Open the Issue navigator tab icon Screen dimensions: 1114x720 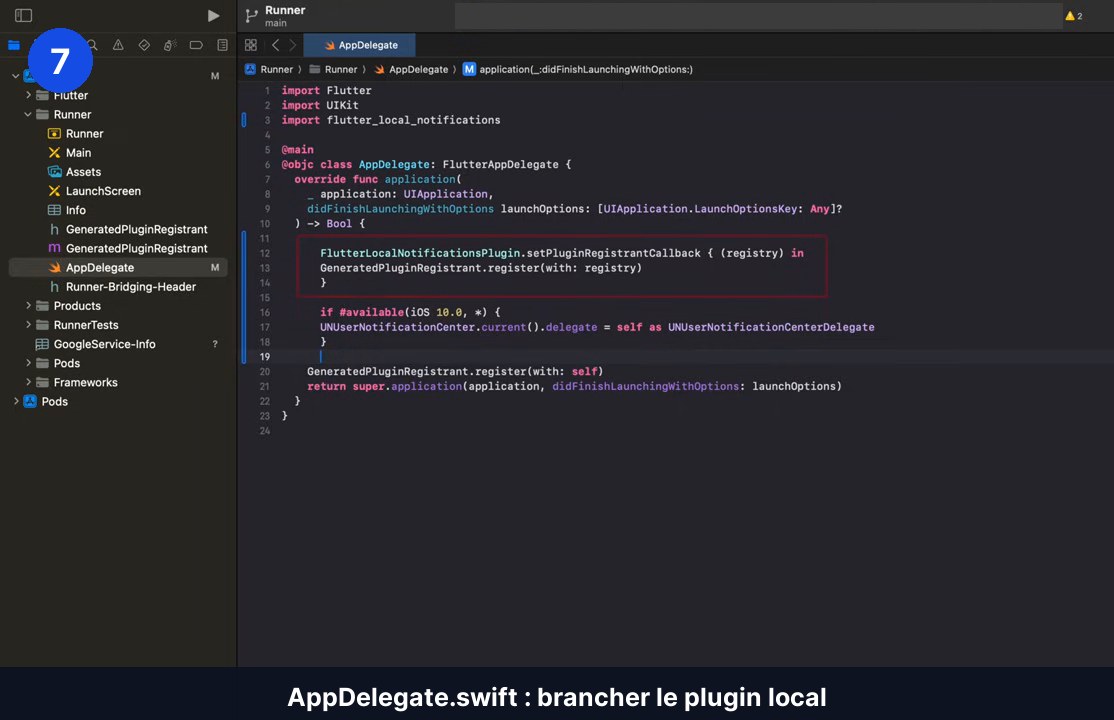click(118, 45)
